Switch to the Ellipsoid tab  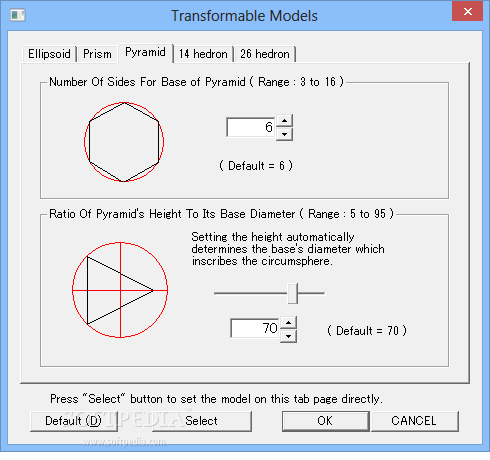(49, 54)
